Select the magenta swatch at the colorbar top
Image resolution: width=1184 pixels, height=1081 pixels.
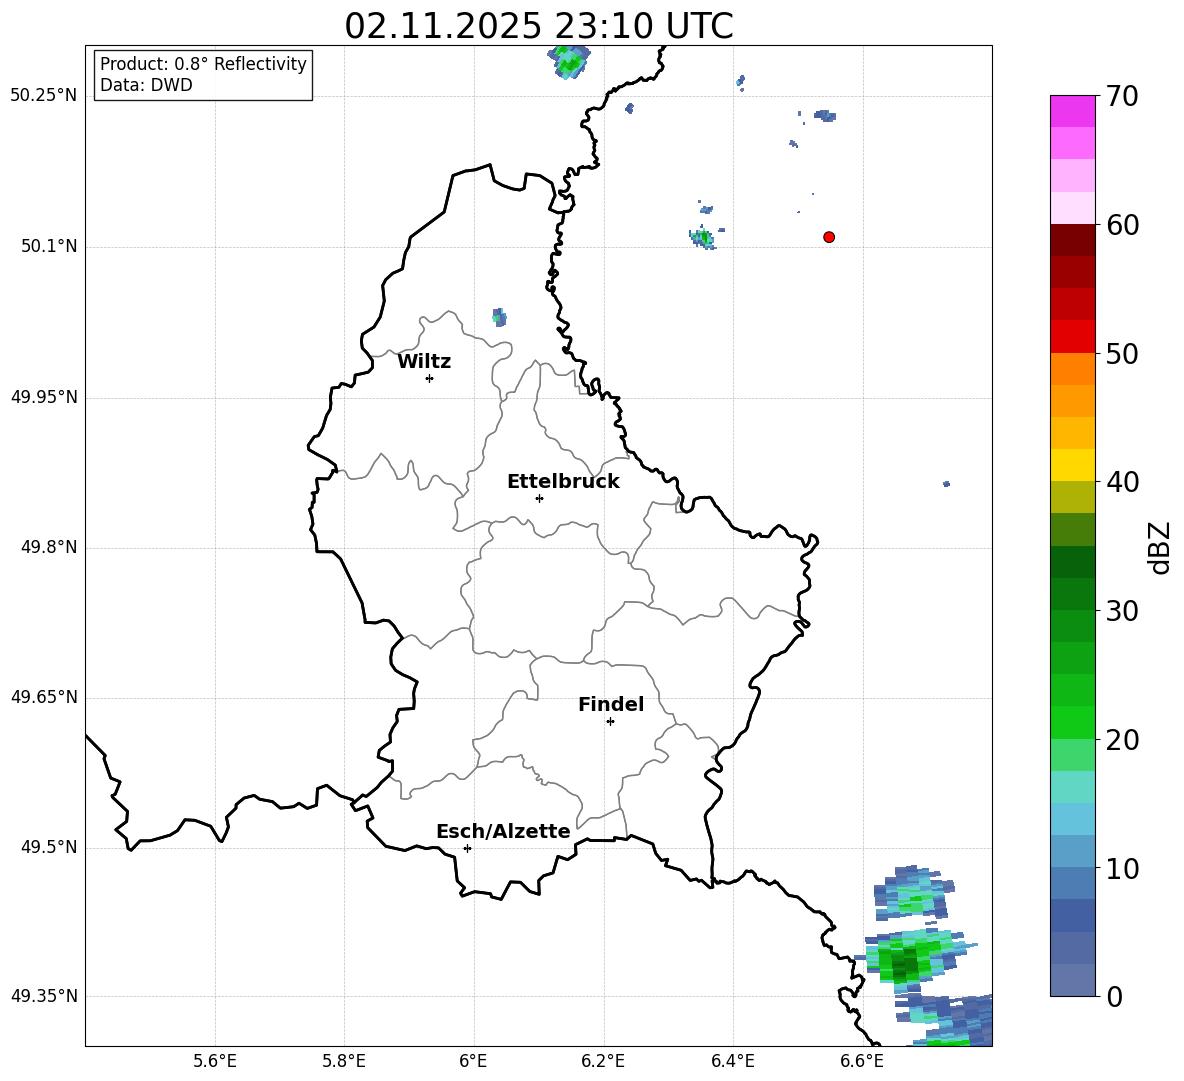pos(1073,111)
